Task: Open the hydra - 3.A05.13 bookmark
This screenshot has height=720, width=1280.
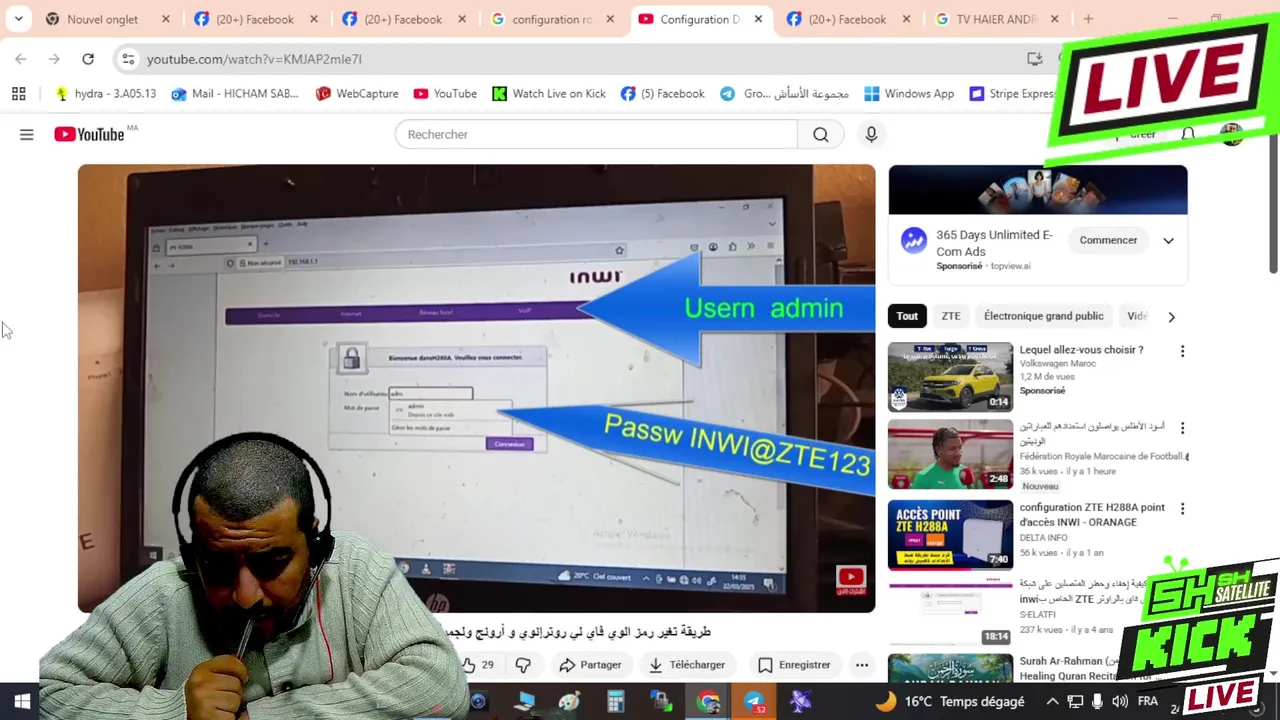Action: tap(106, 93)
